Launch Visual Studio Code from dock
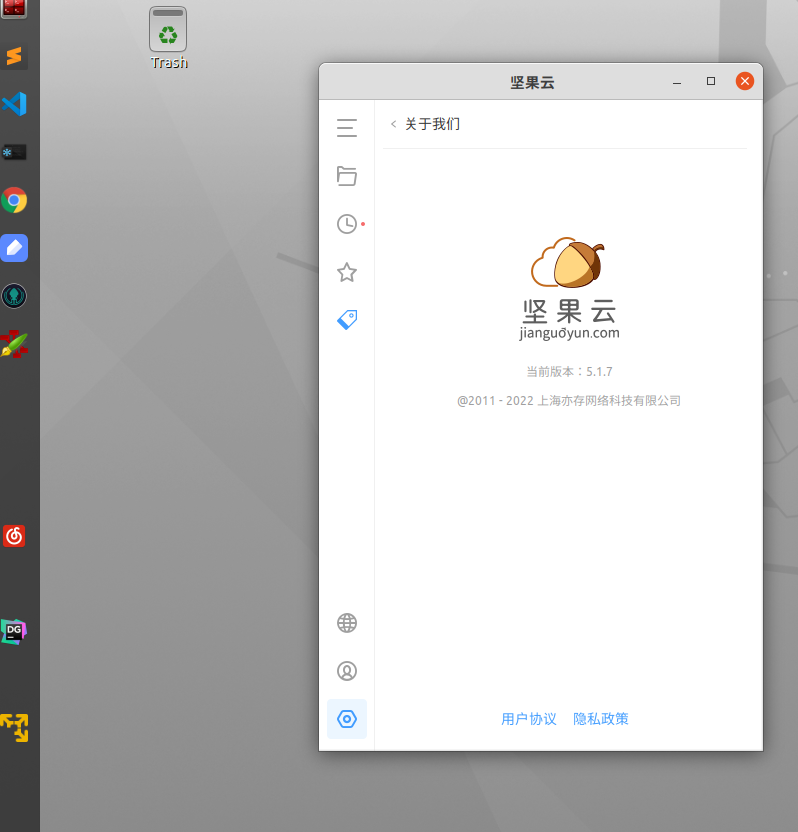 click(14, 104)
